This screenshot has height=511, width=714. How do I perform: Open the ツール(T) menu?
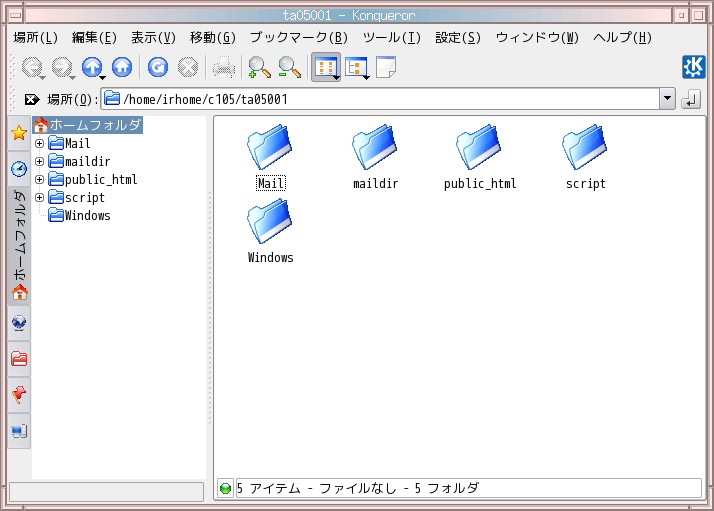[x=392, y=37]
